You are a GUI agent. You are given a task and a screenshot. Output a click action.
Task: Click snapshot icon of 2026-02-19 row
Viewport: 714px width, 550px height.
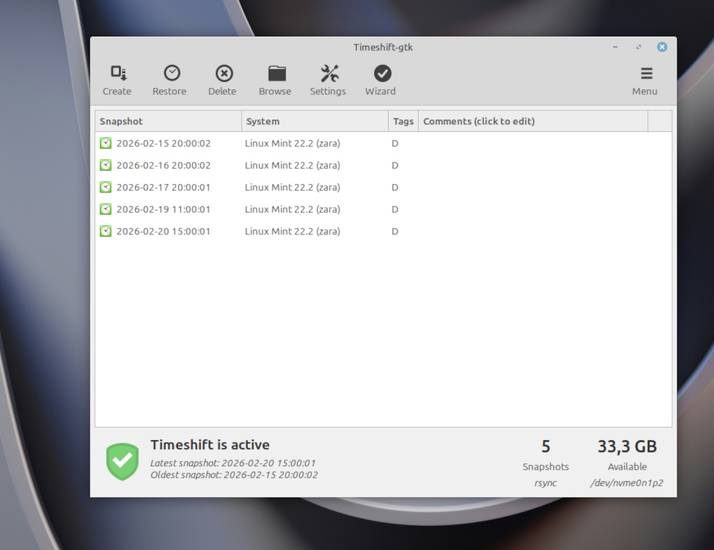(106, 209)
